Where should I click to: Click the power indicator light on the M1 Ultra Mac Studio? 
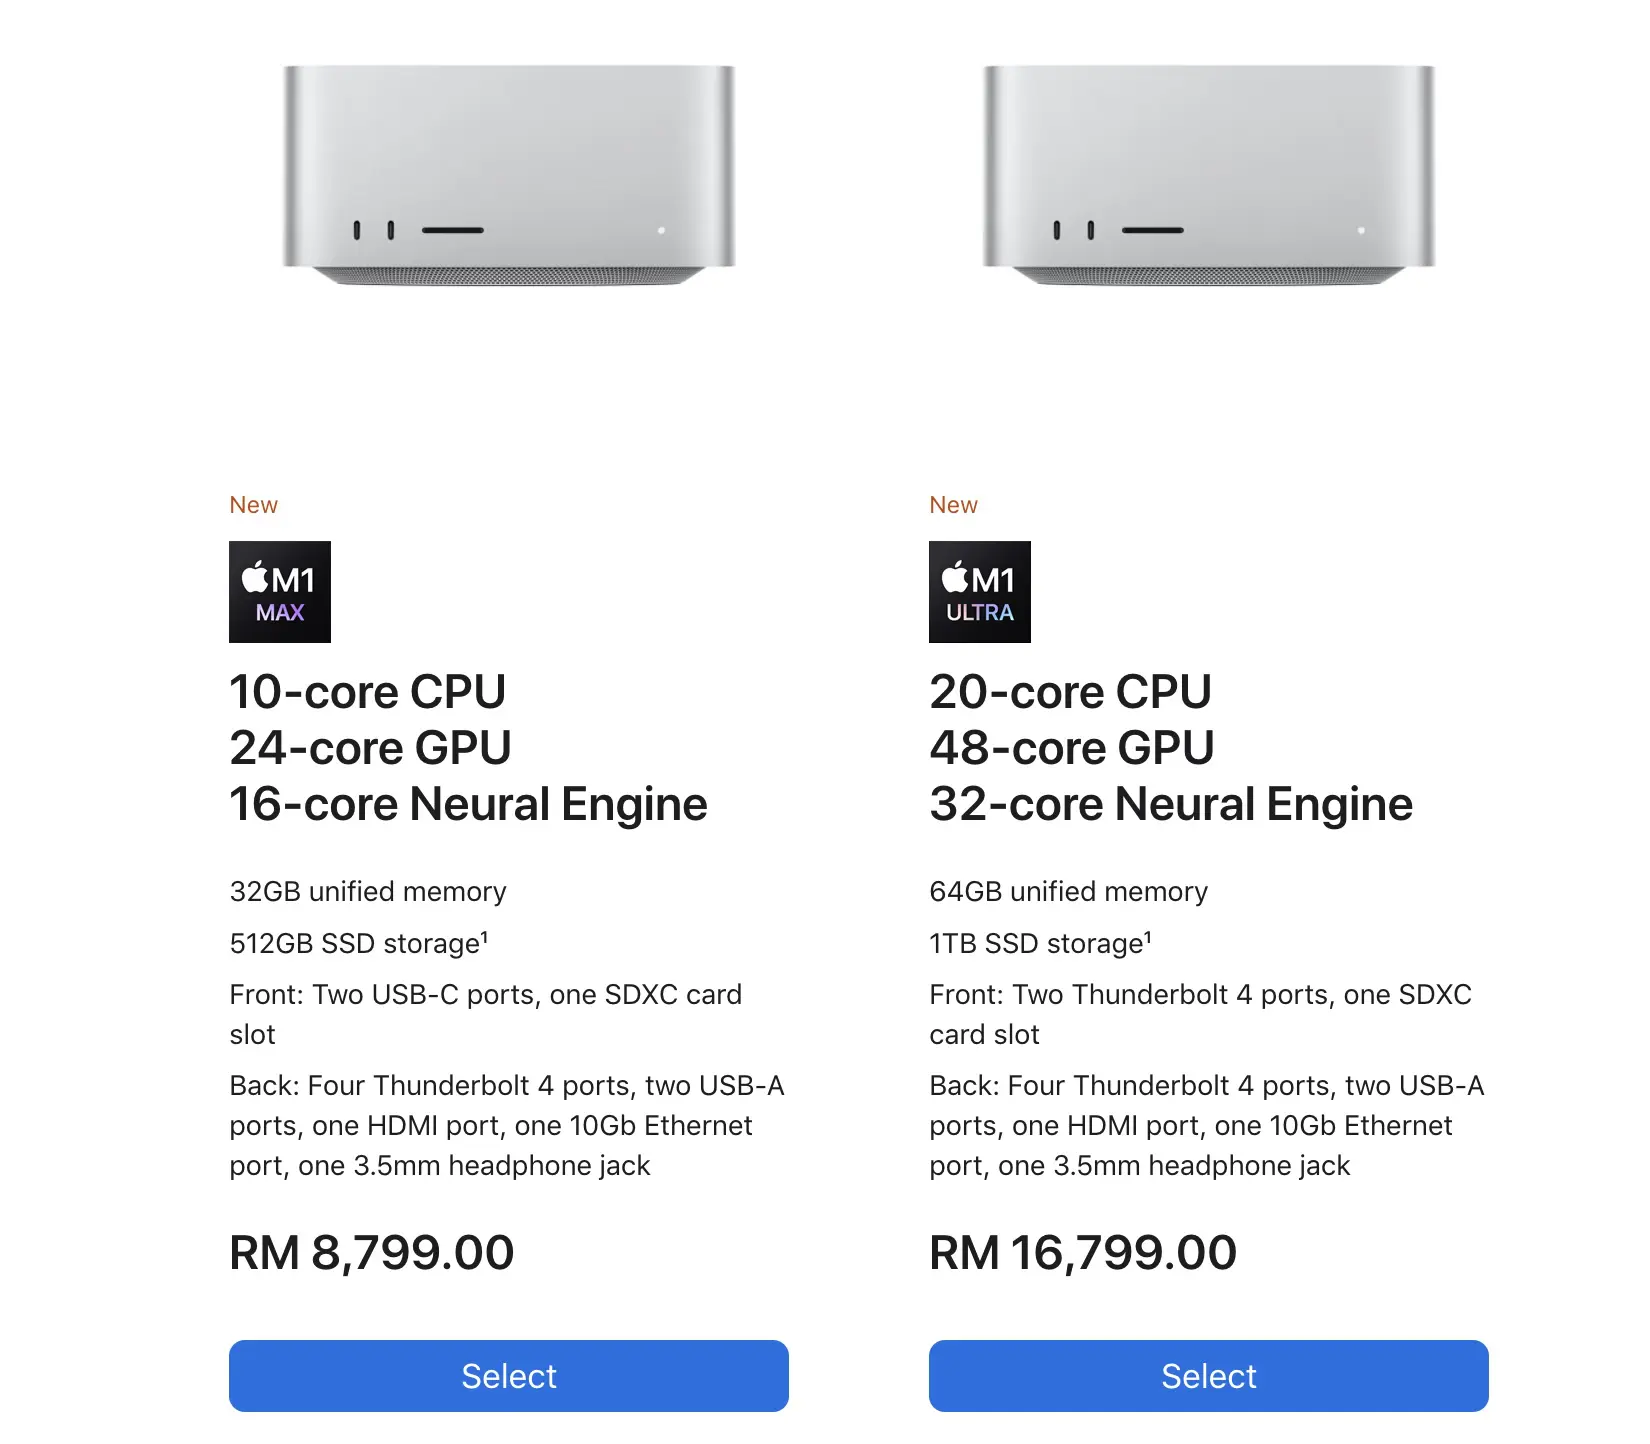(1361, 230)
